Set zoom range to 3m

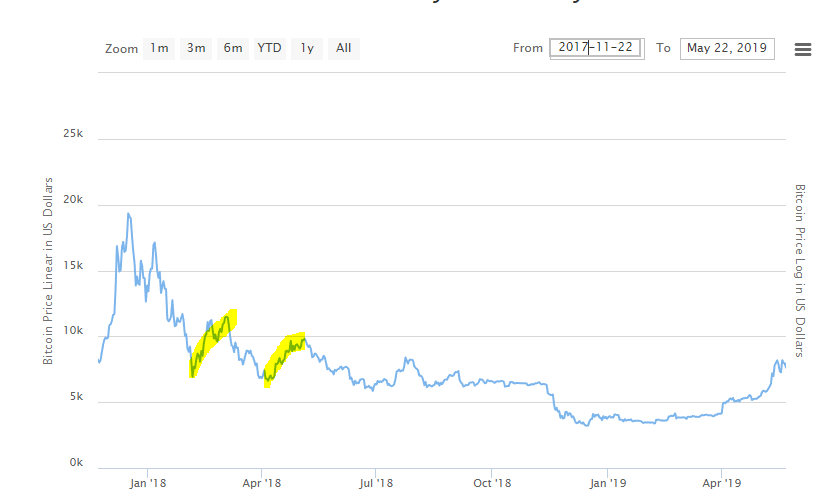coord(196,48)
